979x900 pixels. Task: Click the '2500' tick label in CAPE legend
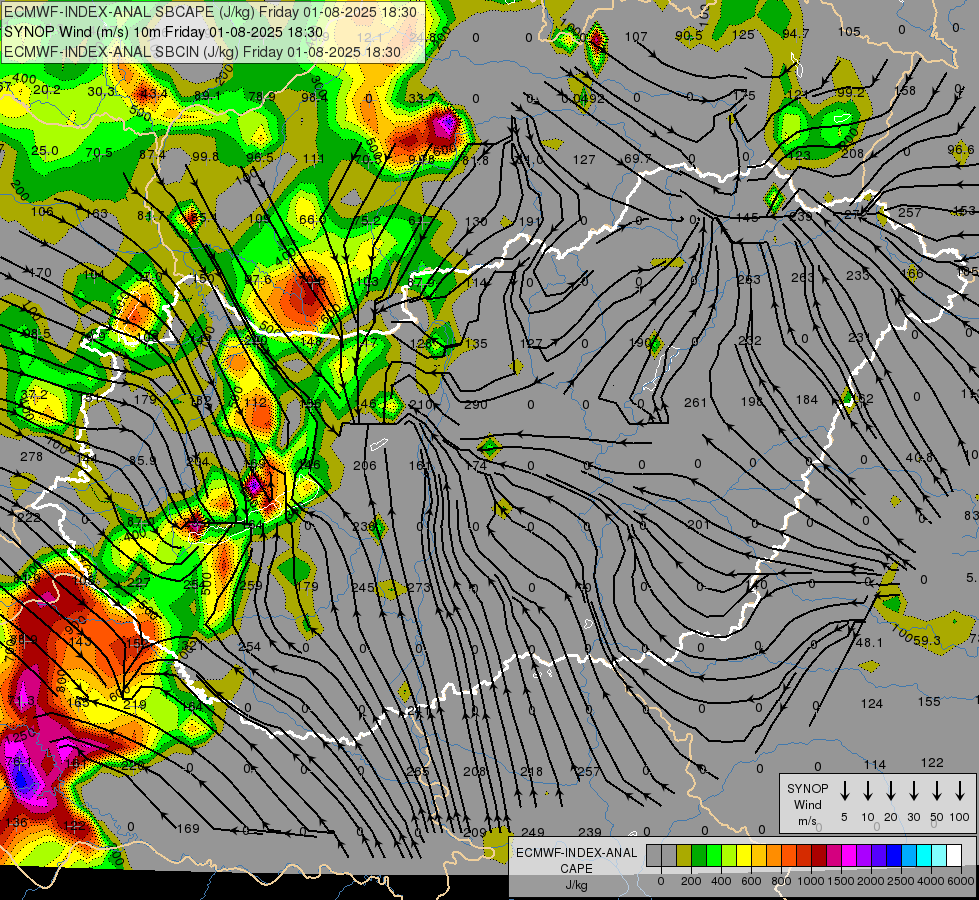(900, 881)
